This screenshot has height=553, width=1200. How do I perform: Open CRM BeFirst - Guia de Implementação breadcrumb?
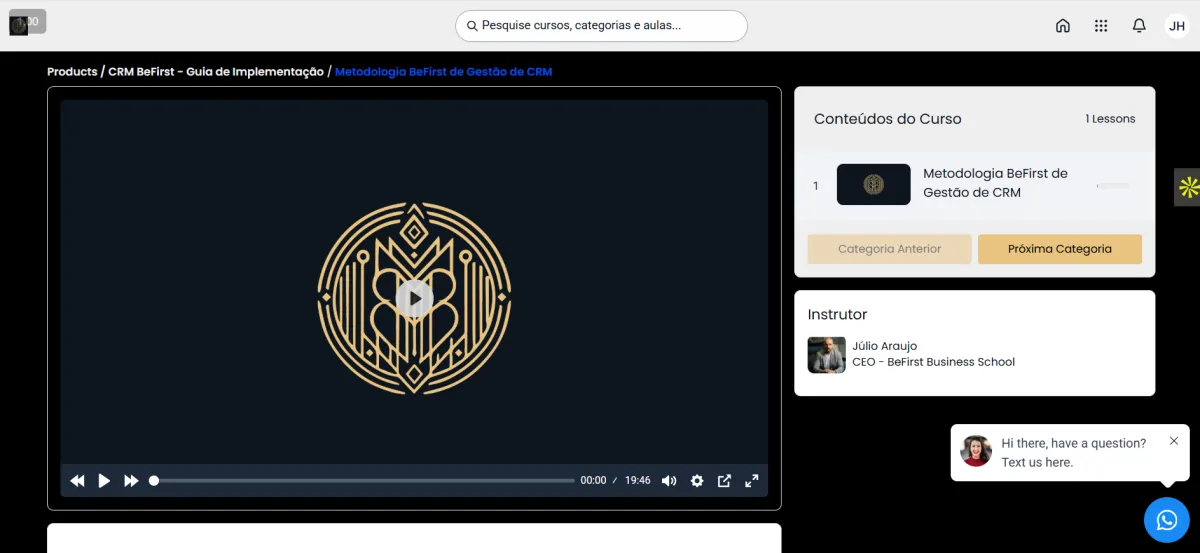pyautogui.click(x=216, y=72)
